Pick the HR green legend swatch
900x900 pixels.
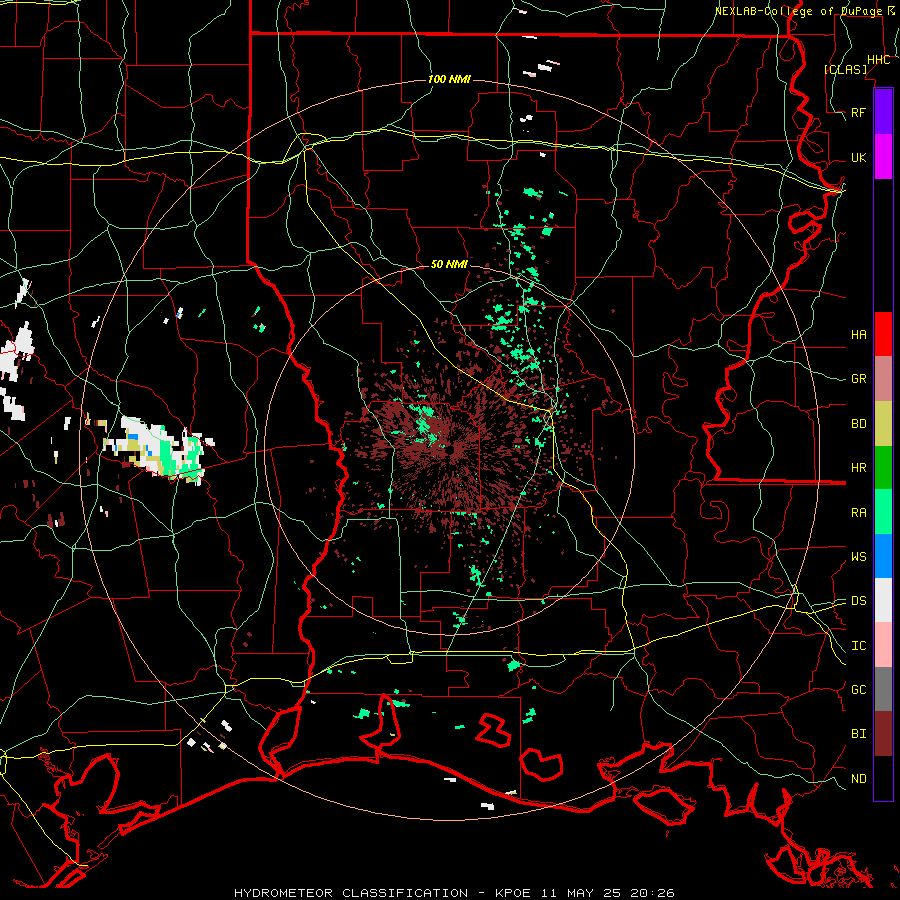pos(883,467)
